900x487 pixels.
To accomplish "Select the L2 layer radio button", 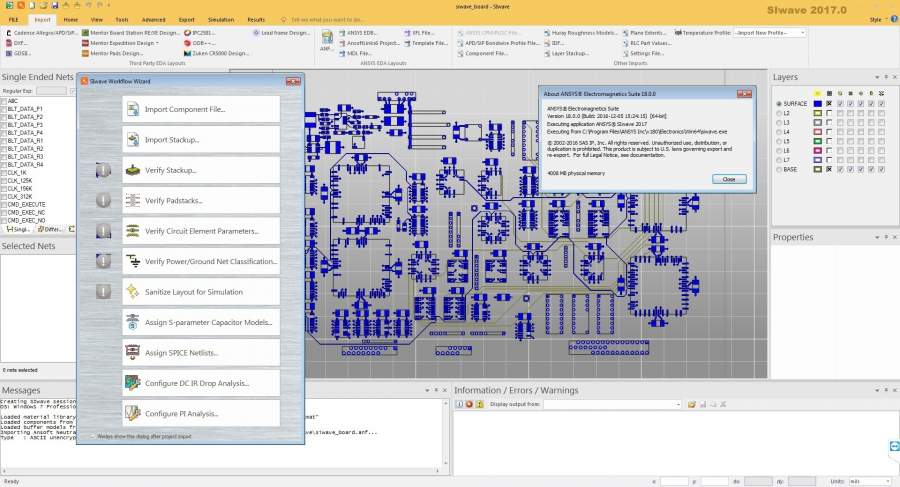I will pyautogui.click(x=779, y=113).
